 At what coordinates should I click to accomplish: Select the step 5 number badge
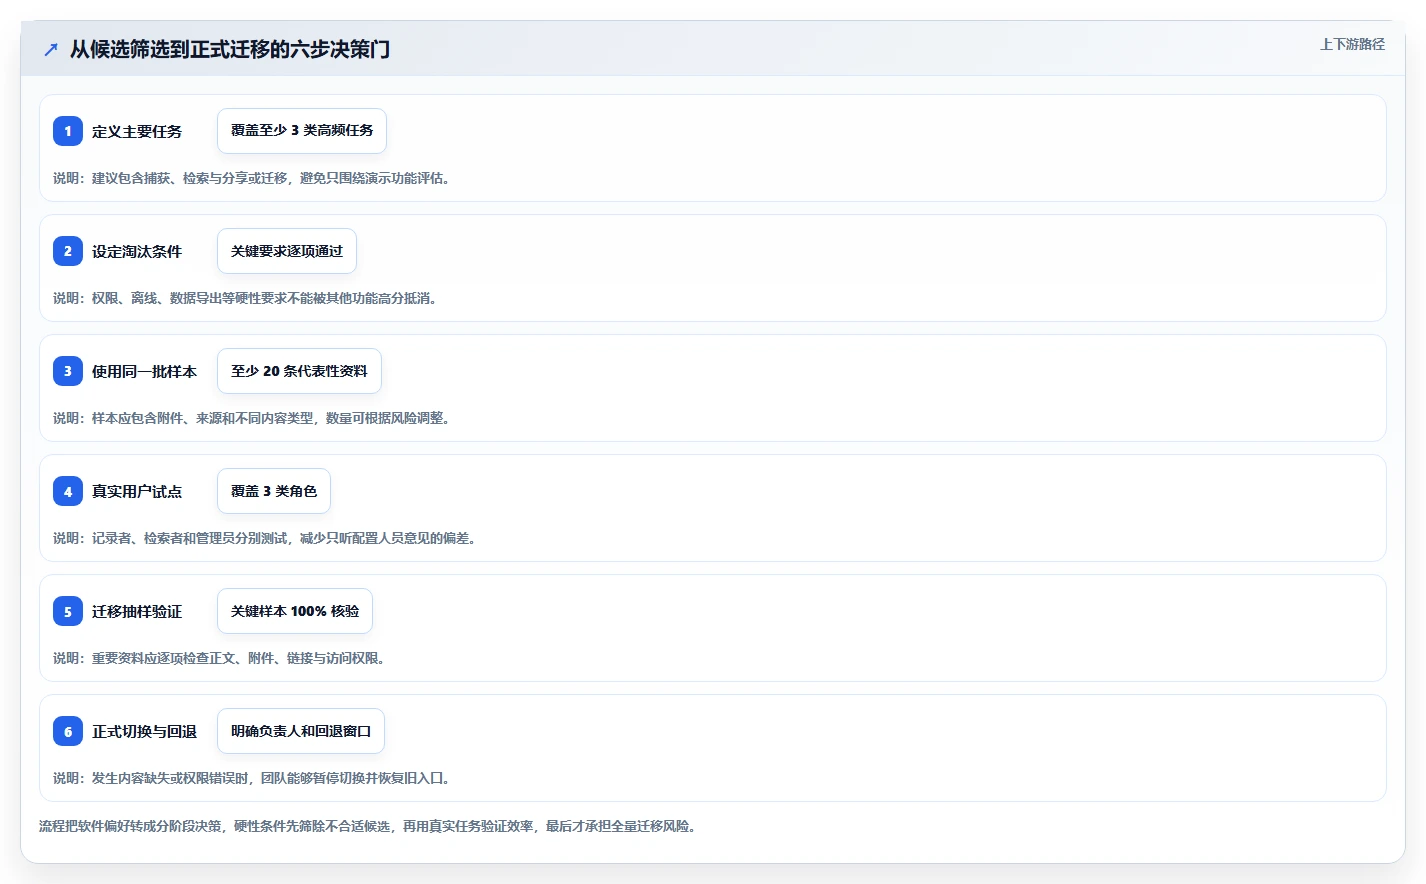point(68,611)
